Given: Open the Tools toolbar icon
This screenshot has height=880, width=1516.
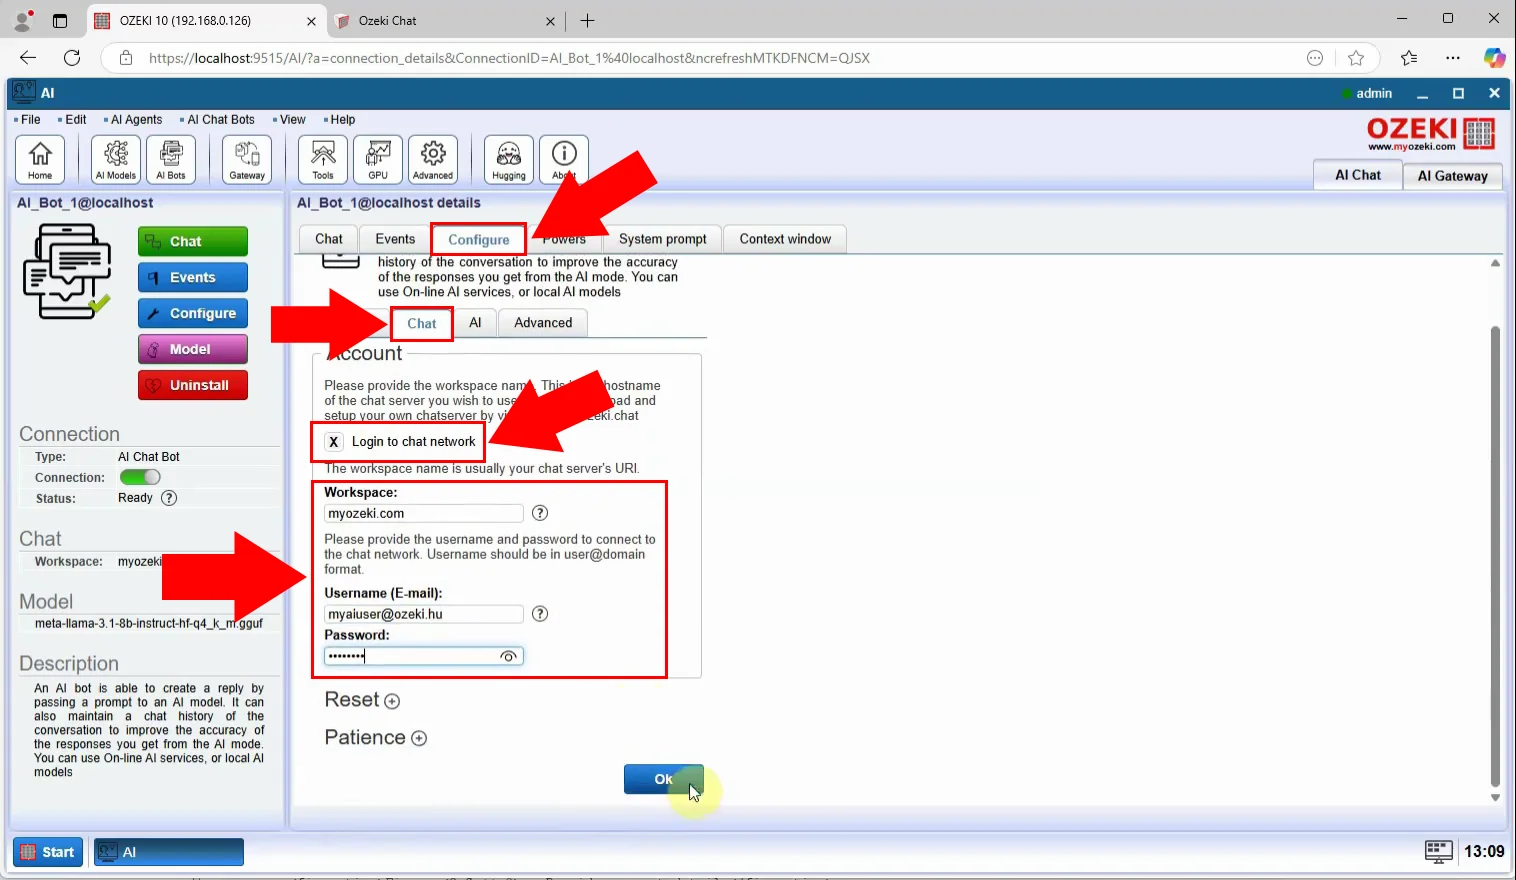Looking at the screenshot, I should [x=323, y=160].
